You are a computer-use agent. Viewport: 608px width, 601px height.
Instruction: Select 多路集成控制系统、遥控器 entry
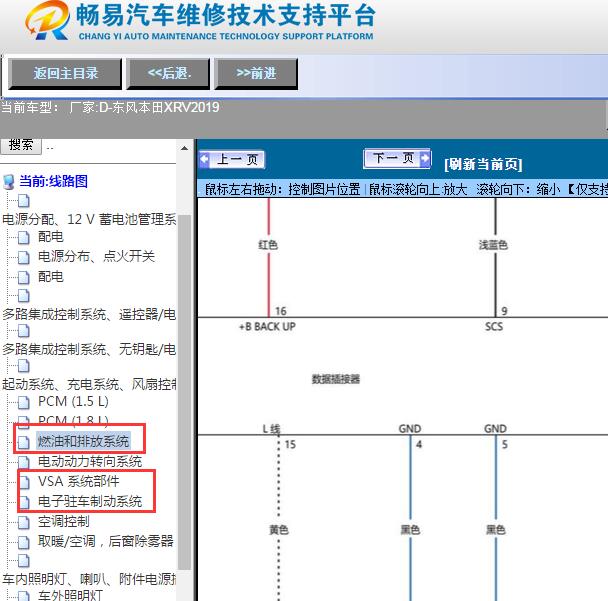click(89, 314)
